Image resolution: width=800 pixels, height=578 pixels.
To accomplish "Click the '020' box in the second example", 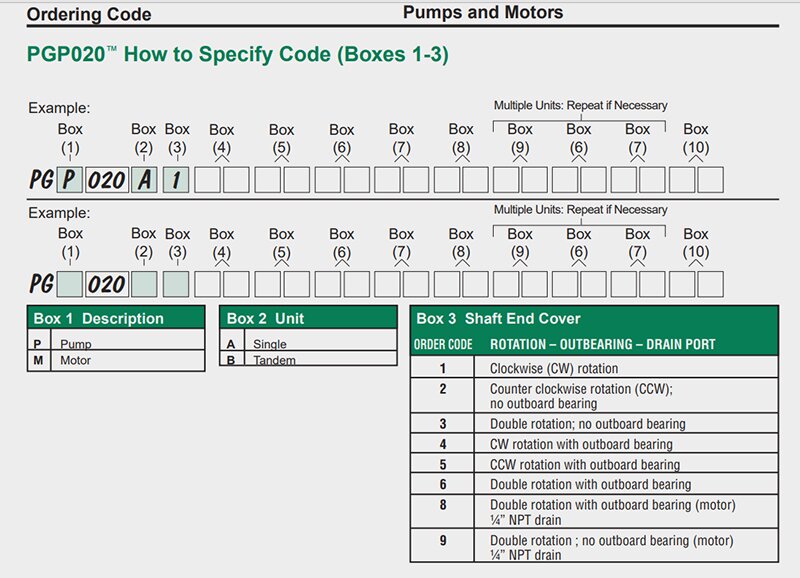I will (x=107, y=284).
